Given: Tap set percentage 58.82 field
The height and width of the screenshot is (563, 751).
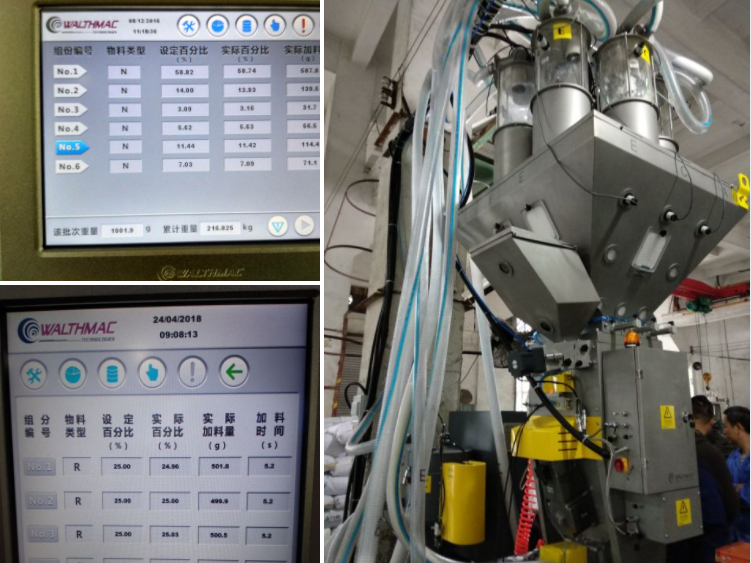Looking at the screenshot, I should [x=184, y=72].
